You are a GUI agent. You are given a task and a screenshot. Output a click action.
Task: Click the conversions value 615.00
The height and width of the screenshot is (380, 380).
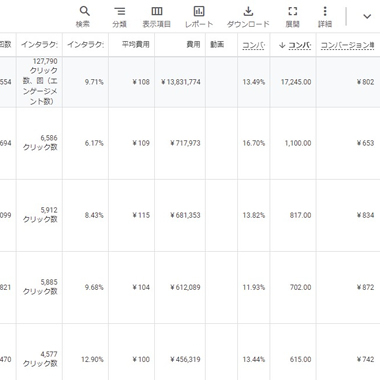(x=300, y=359)
